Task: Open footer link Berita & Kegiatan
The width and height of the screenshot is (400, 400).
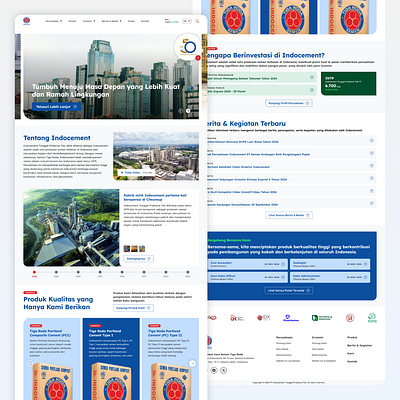Action: (x=360, y=345)
